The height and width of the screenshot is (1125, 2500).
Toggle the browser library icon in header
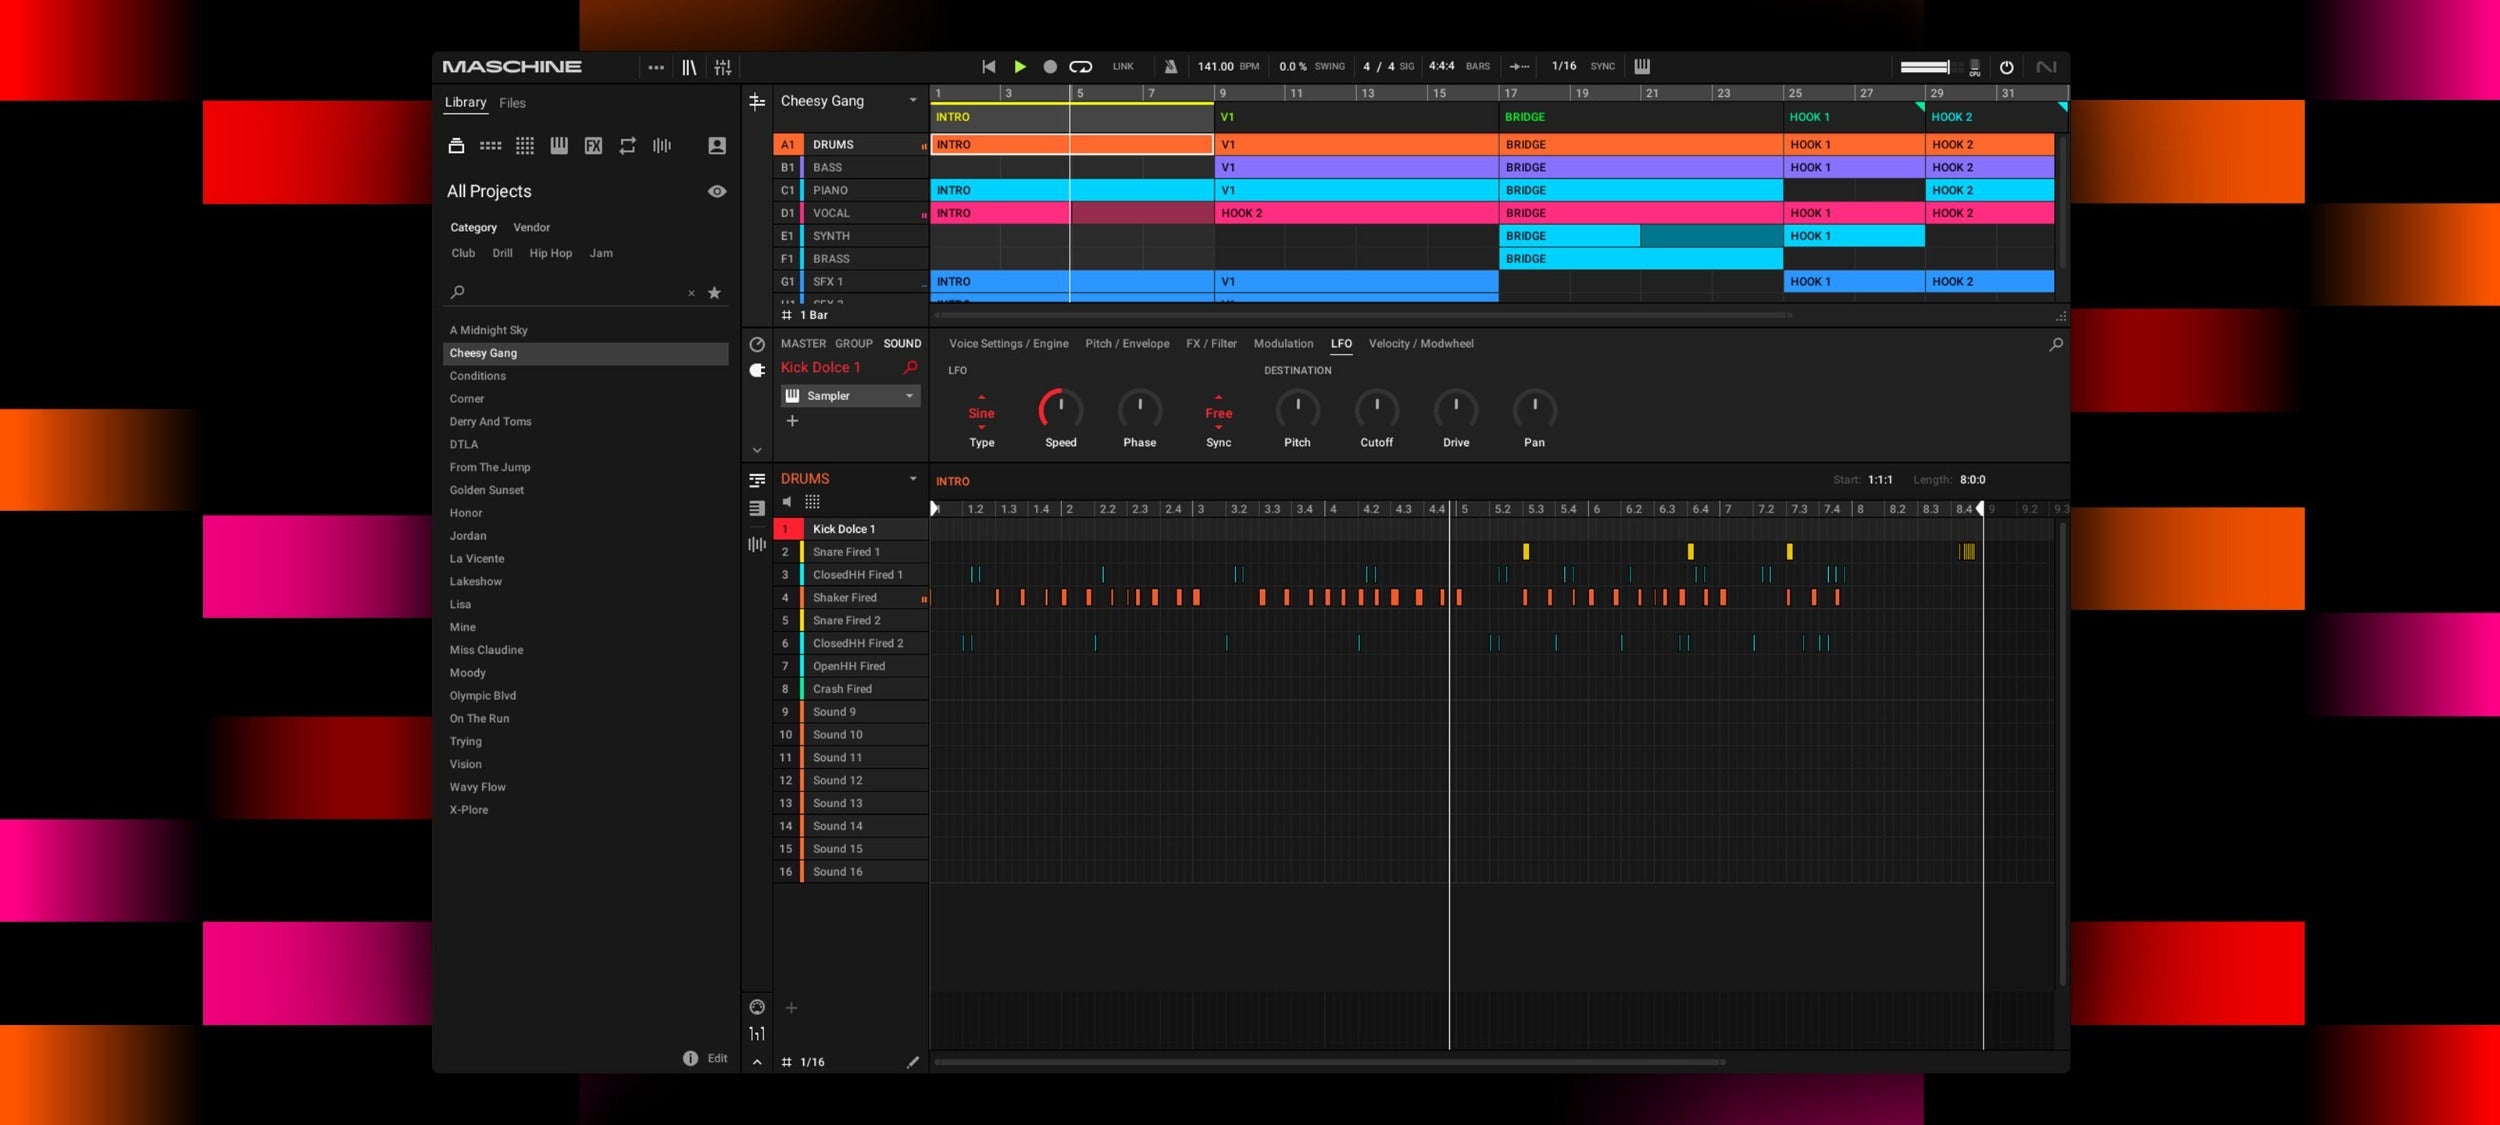689,67
